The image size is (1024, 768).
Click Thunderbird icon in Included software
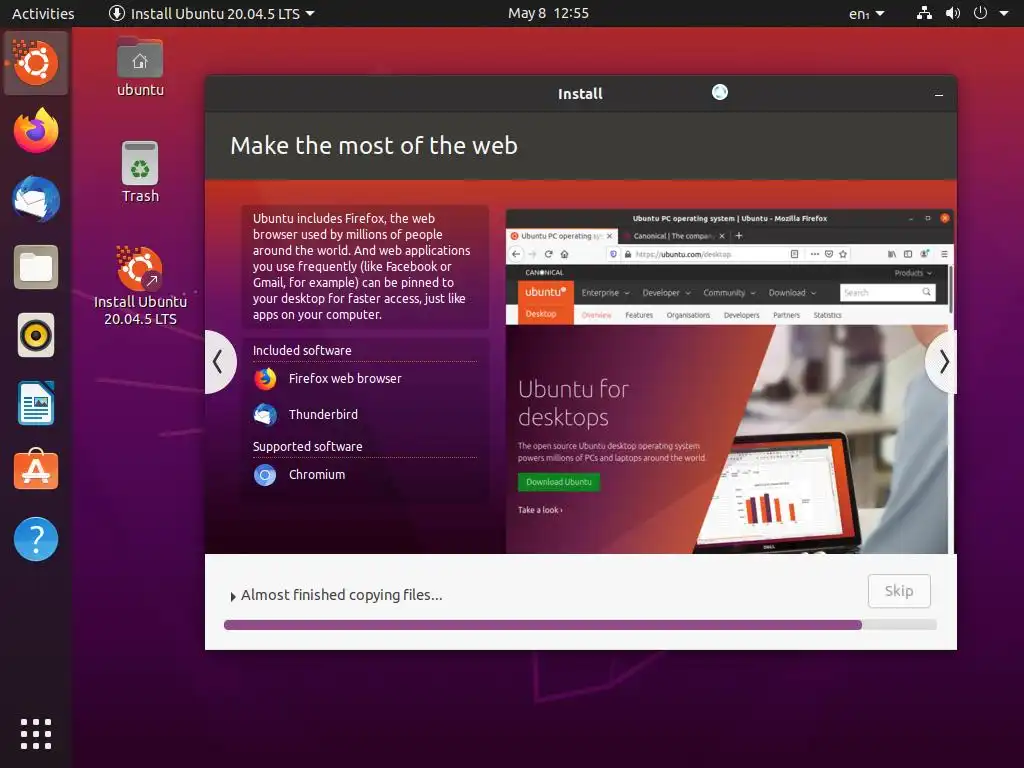click(265, 414)
